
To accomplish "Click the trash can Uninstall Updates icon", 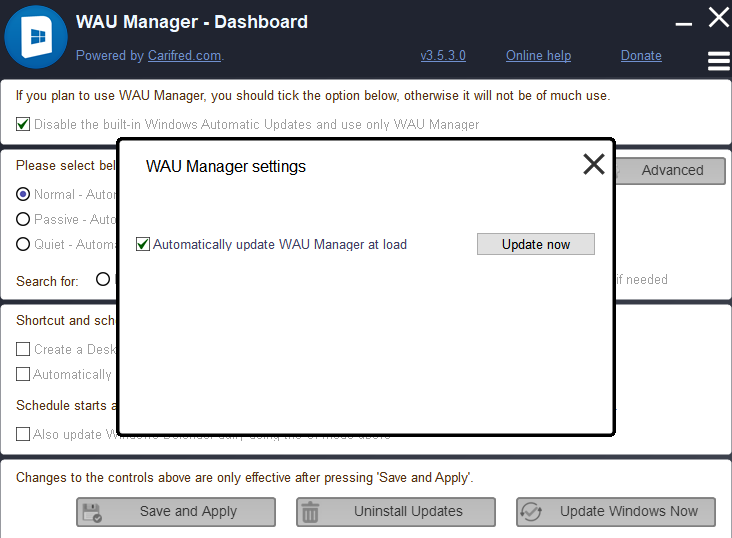I will coord(311,512).
